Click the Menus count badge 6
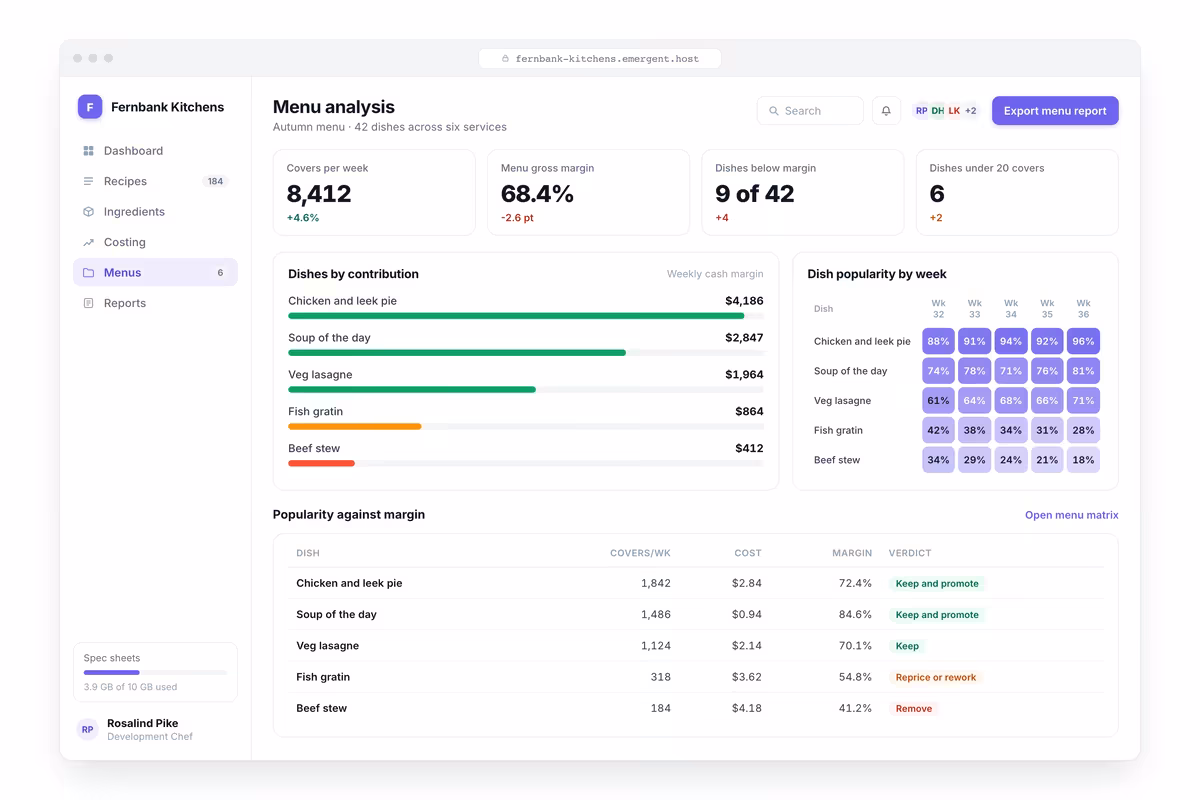This screenshot has height=800, width=1200. [220, 273]
